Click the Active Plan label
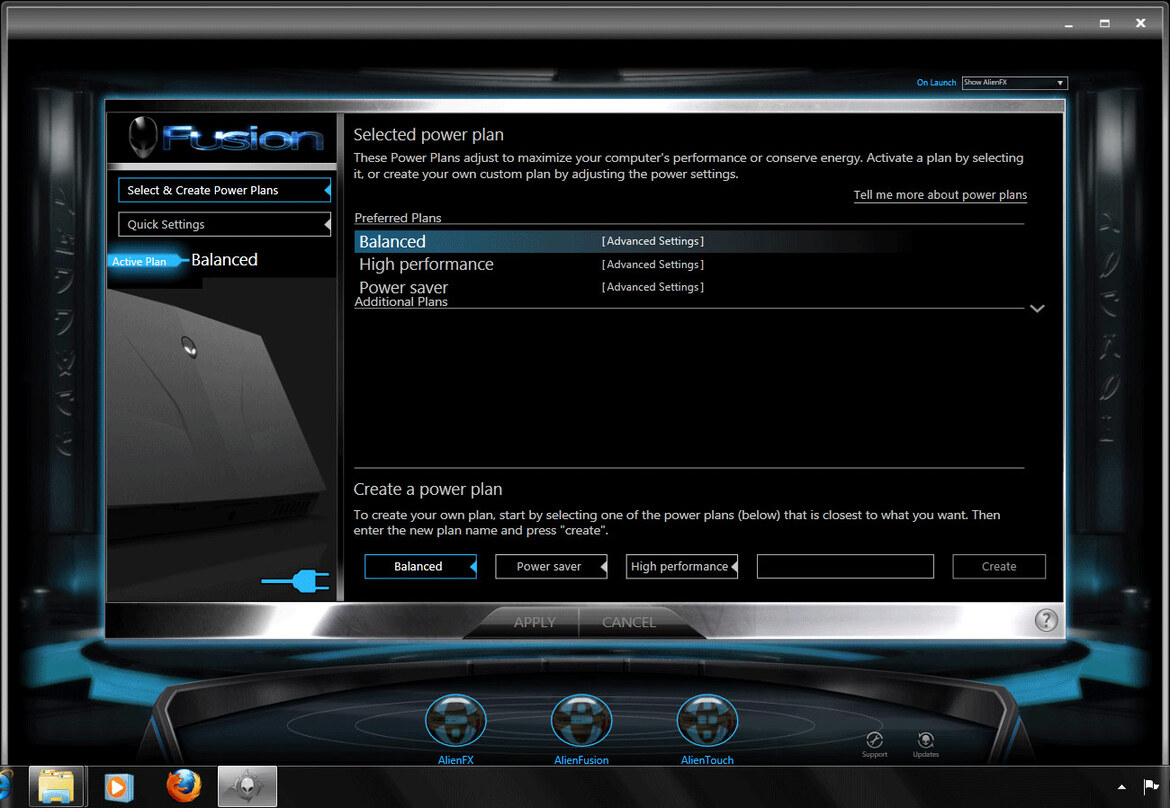 (140, 261)
